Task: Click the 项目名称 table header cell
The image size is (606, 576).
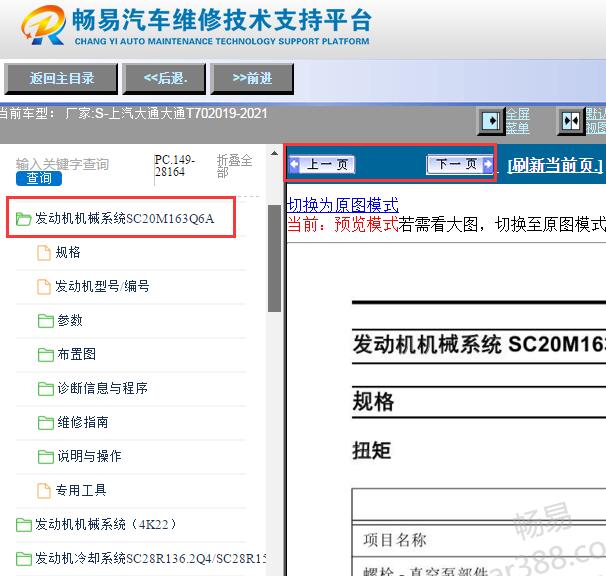Action: point(395,540)
